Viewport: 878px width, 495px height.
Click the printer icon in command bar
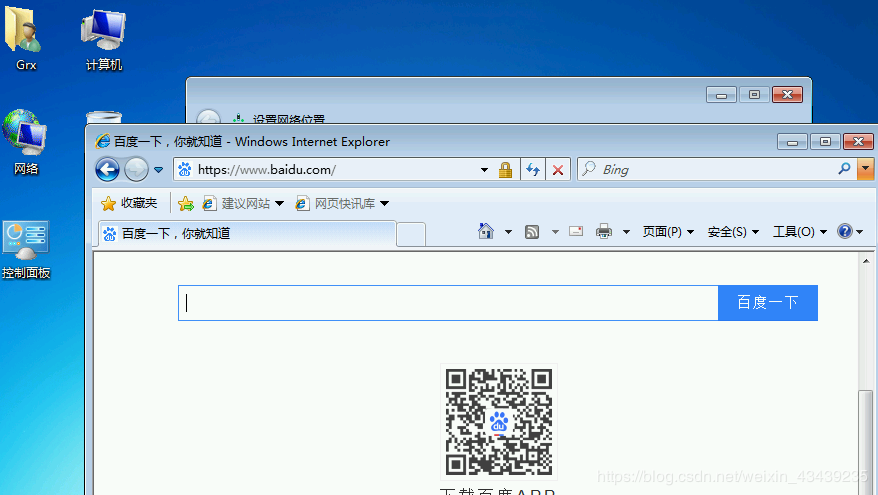pyautogui.click(x=604, y=232)
